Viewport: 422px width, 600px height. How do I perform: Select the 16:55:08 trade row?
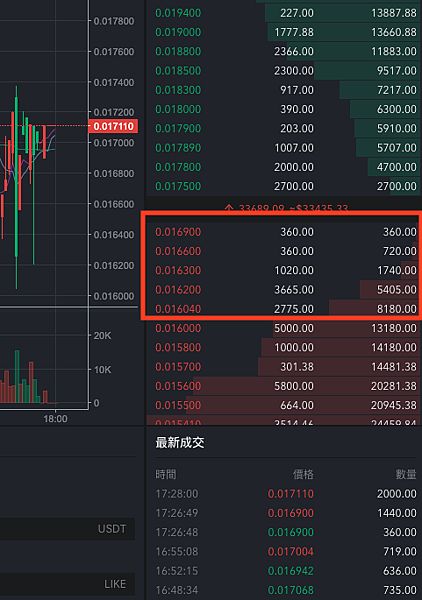[x=286, y=551]
